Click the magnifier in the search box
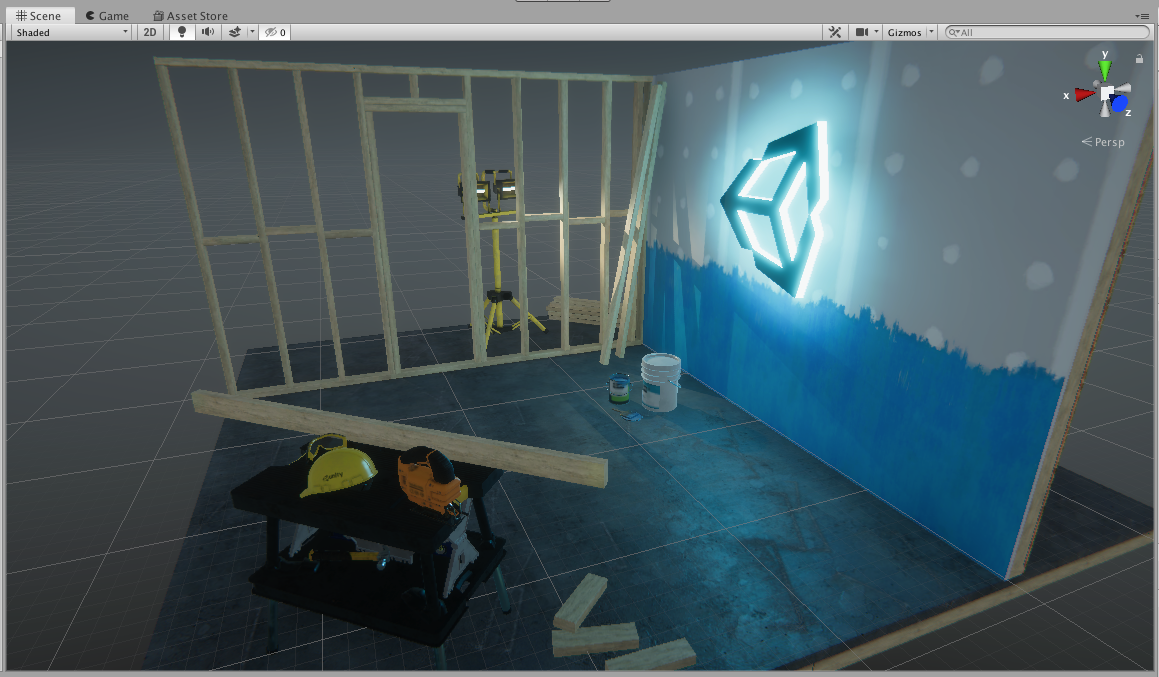This screenshot has height=677, width=1159. click(x=955, y=31)
